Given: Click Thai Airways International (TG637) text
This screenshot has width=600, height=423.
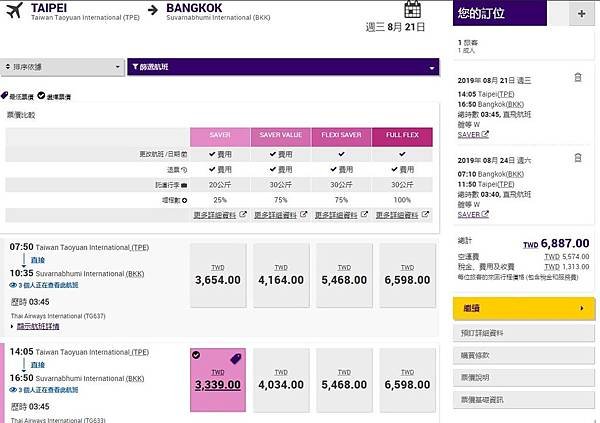Looking at the screenshot, I should coord(58,316).
